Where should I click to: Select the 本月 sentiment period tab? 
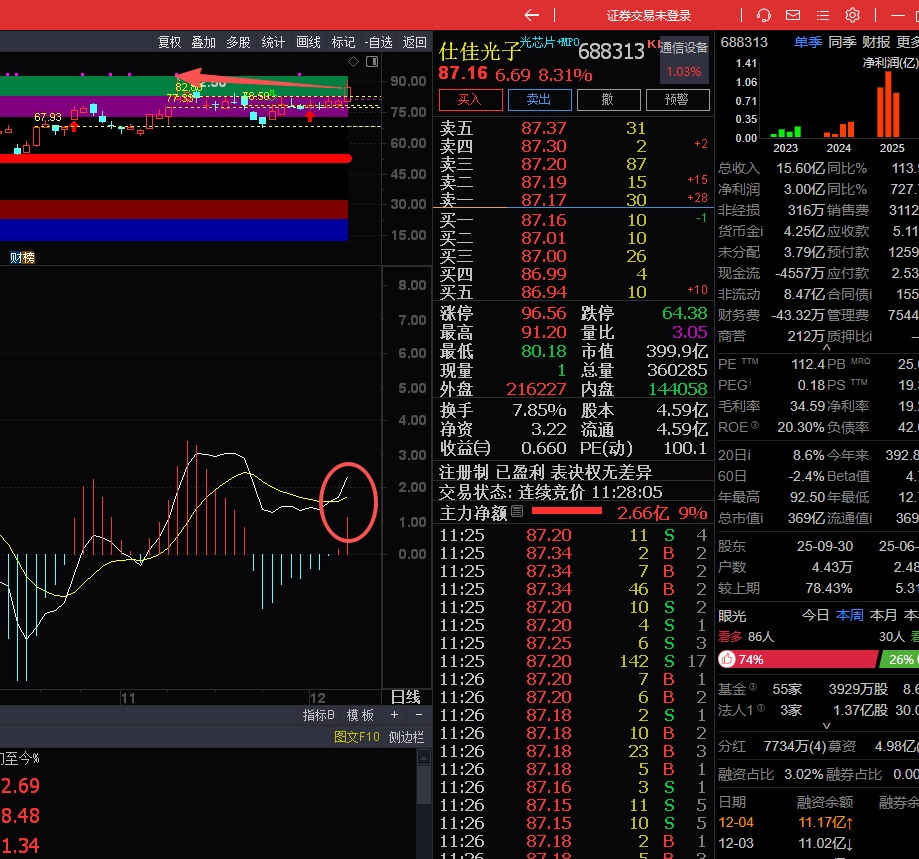(883, 615)
